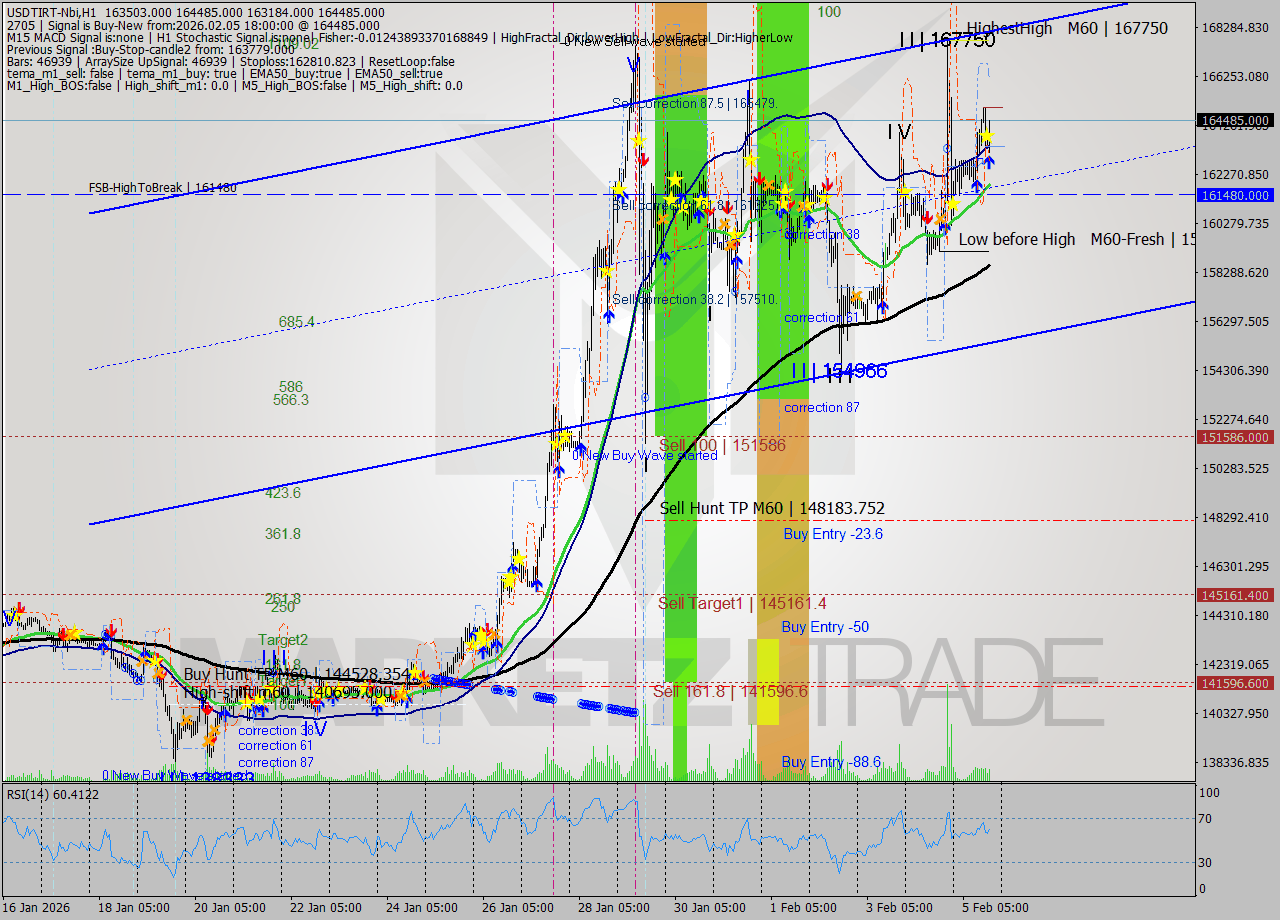Click the FSB-HighToBreak | 161480 dashed line label

163,187
